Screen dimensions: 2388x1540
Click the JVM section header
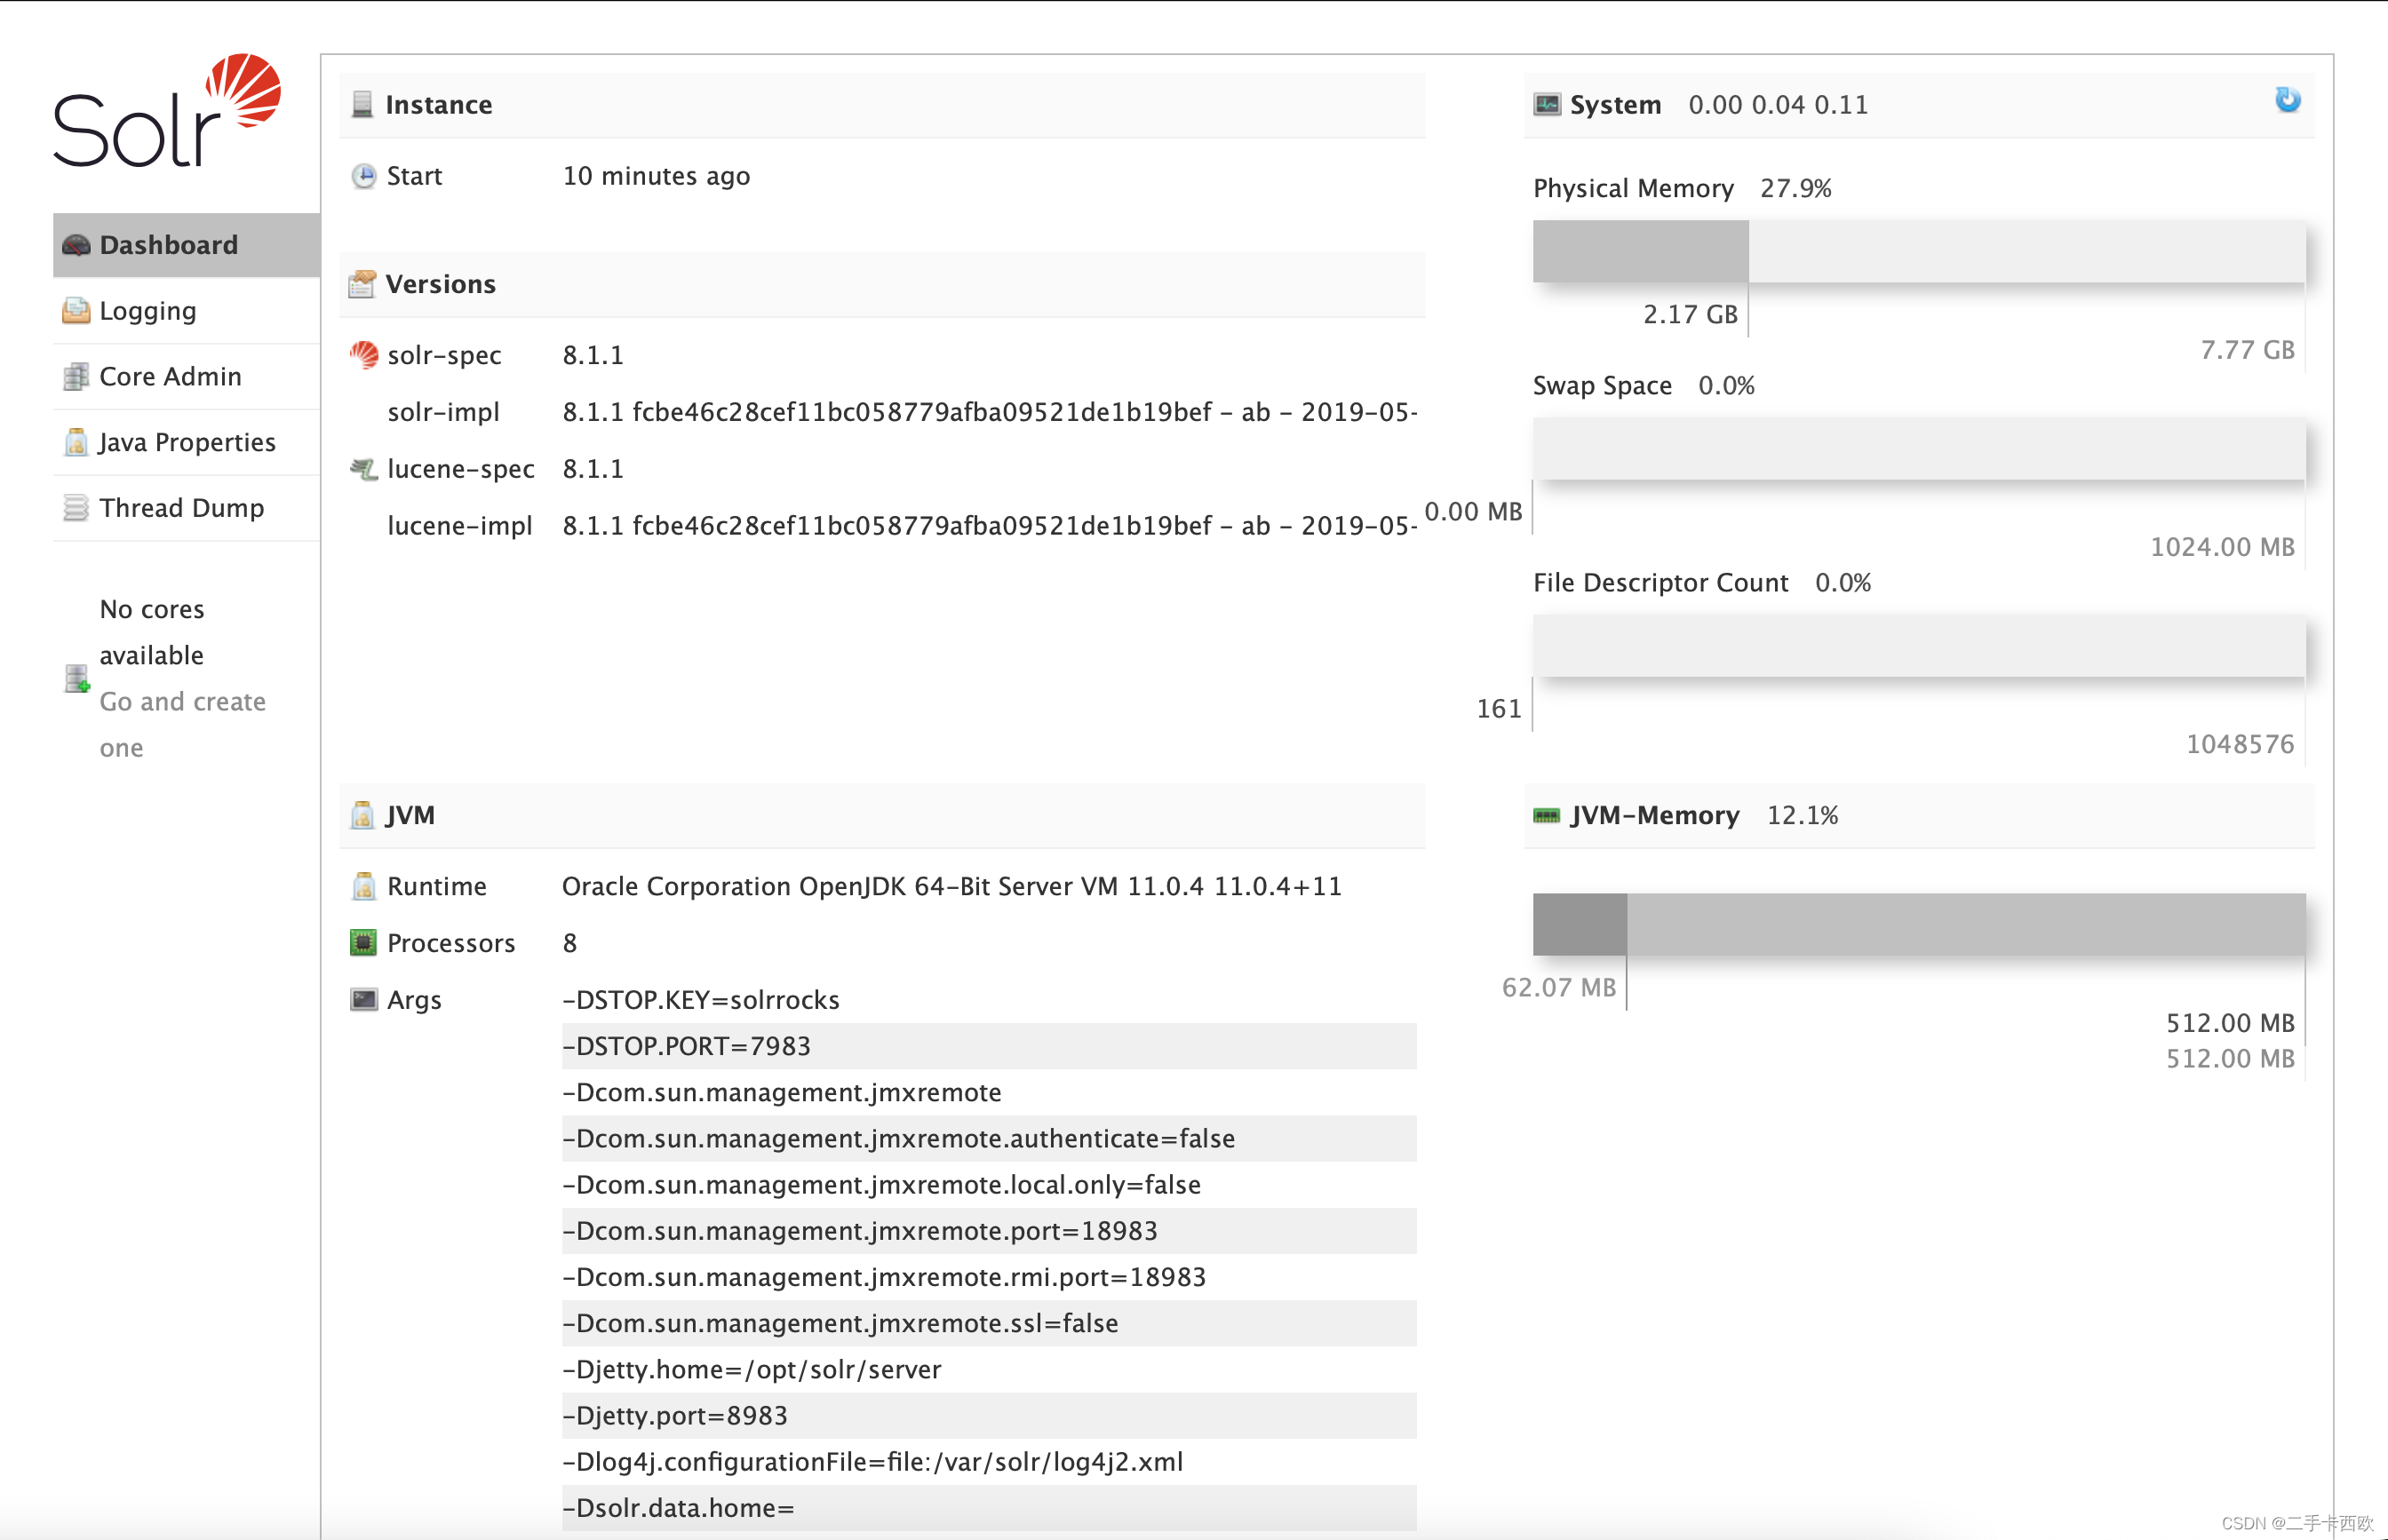pos(882,816)
